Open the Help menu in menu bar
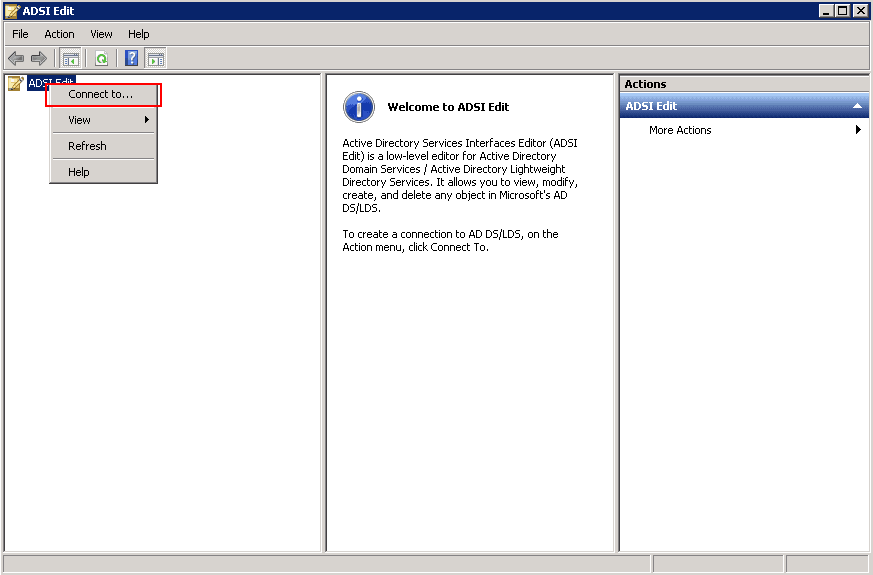The height and width of the screenshot is (575, 873). [139, 34]
